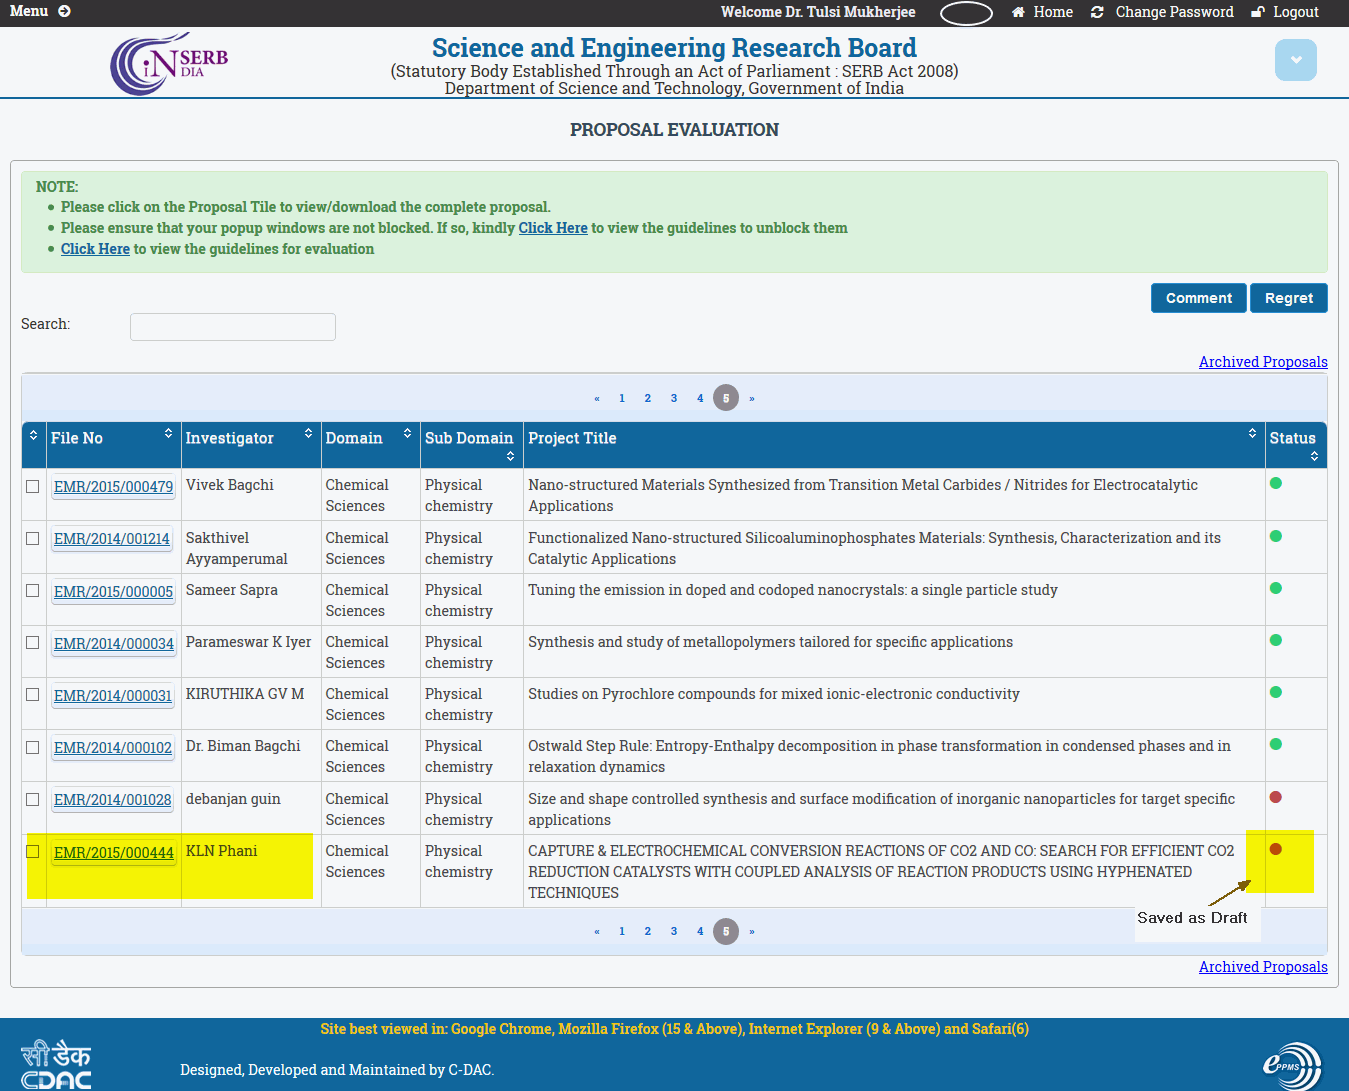1349x1091 pixels.
Task: Click the Search input field
Action: (232, 327)
